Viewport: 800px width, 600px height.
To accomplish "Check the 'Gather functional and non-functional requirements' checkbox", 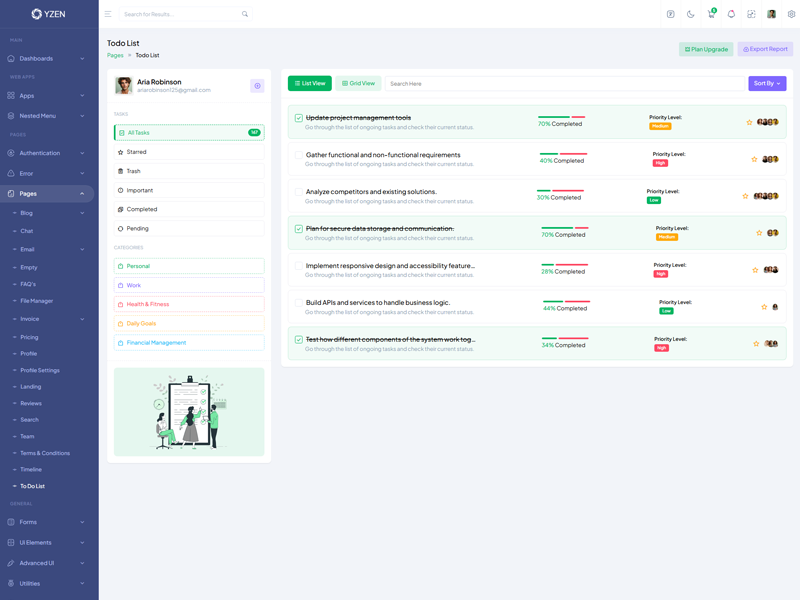I will [x=299, y=155].
